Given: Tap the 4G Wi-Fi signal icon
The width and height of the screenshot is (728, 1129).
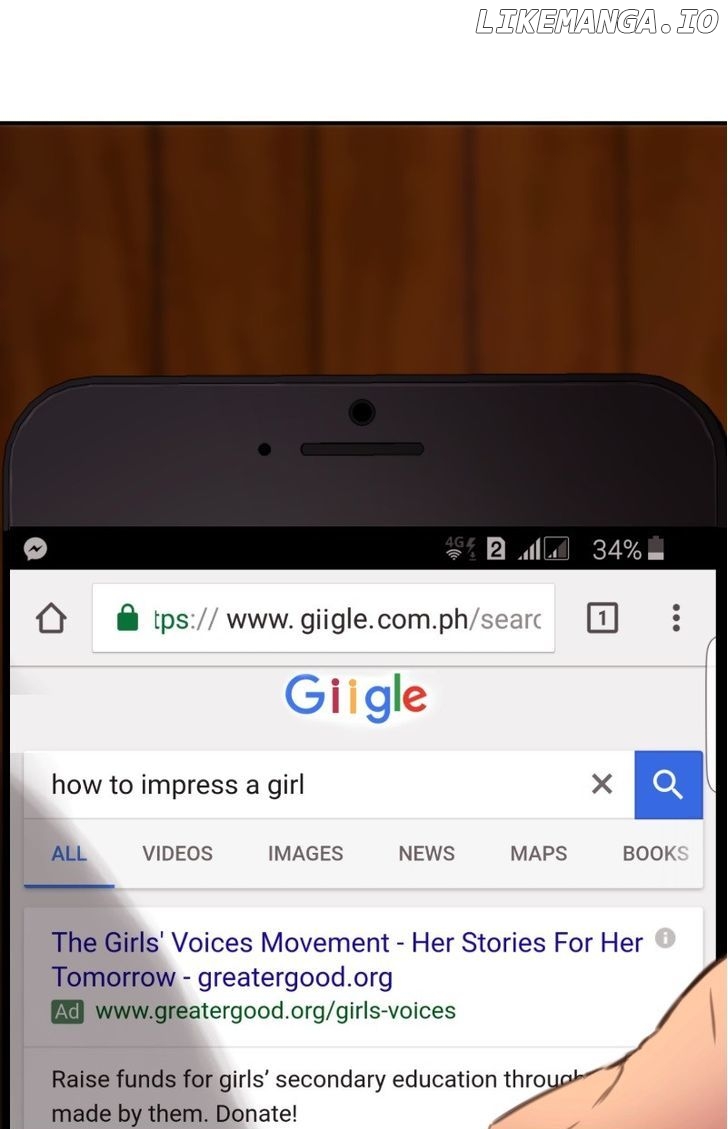Looking at the screenshot, I should (x=460, y=548).
